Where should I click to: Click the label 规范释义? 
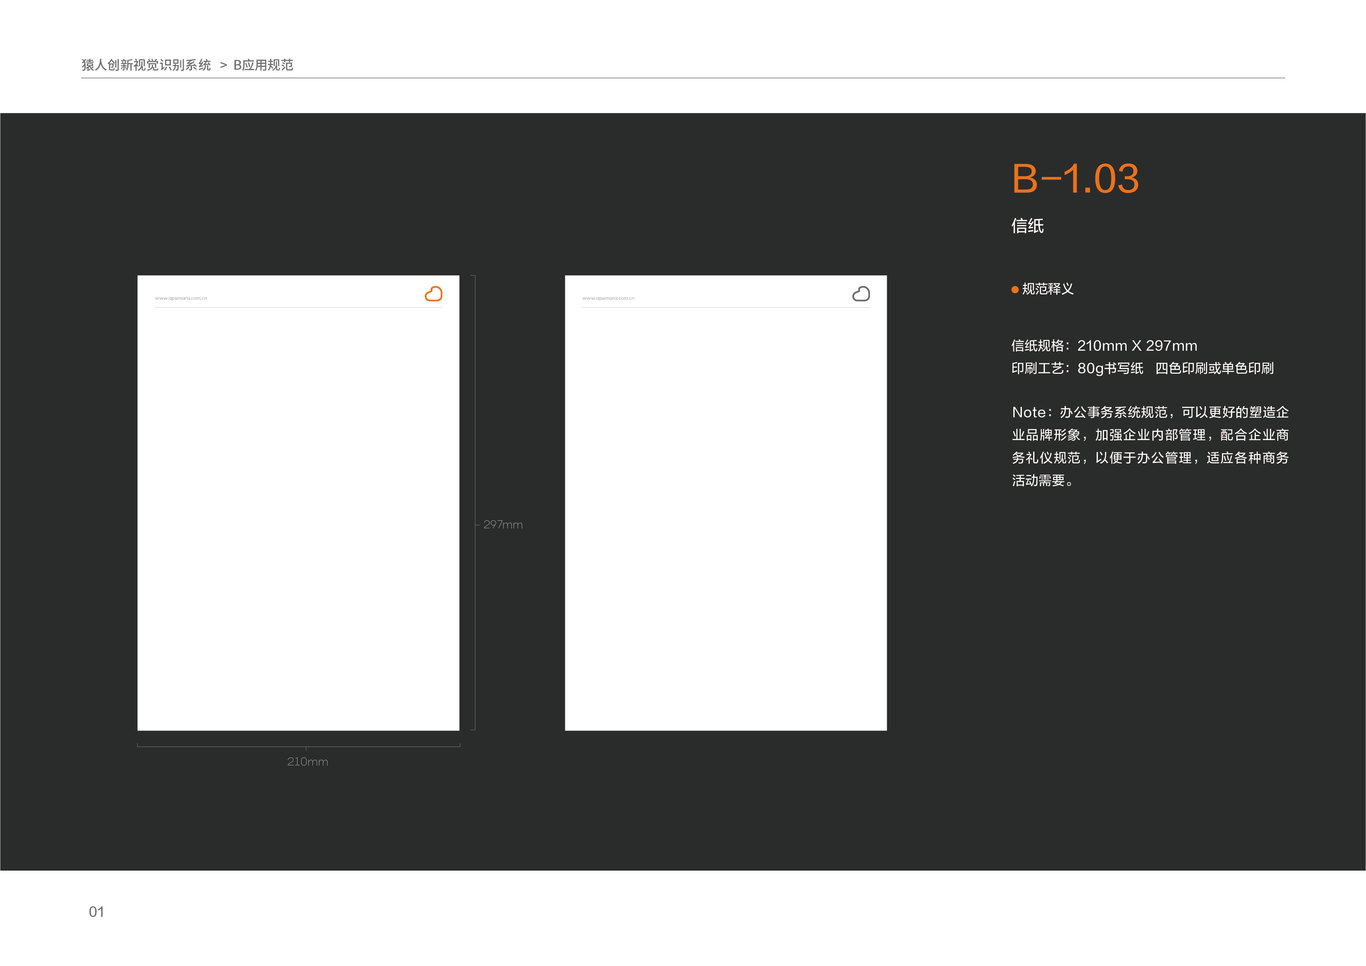pyautogui.click(x=1048, y=289)
